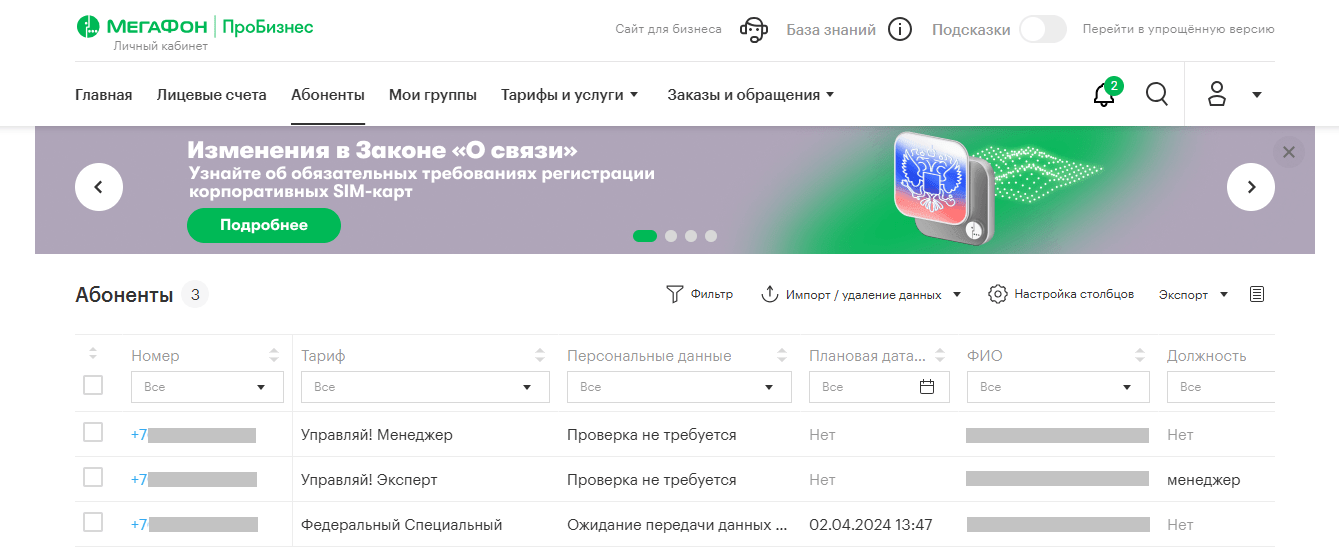Sort table by Номер column arrows
1339x555 pixels.
click(274, 355)
